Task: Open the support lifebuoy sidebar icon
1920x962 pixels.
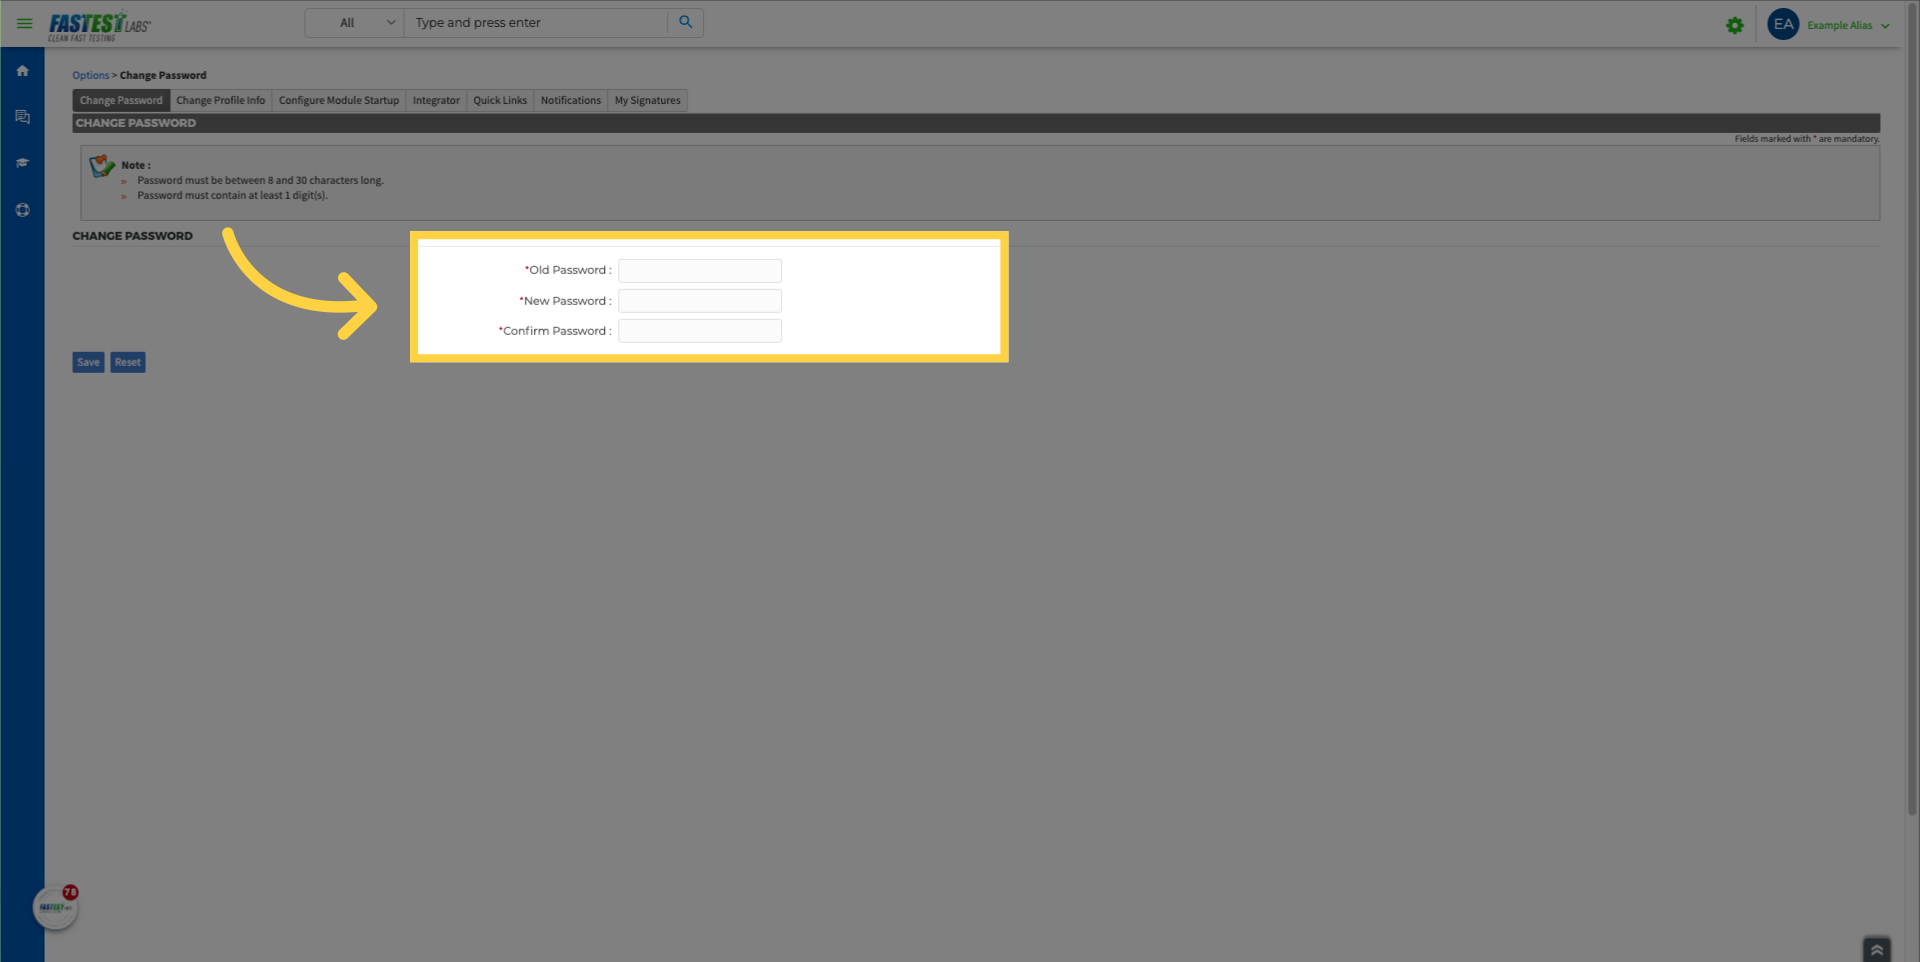Action: [x=22, y=210]
